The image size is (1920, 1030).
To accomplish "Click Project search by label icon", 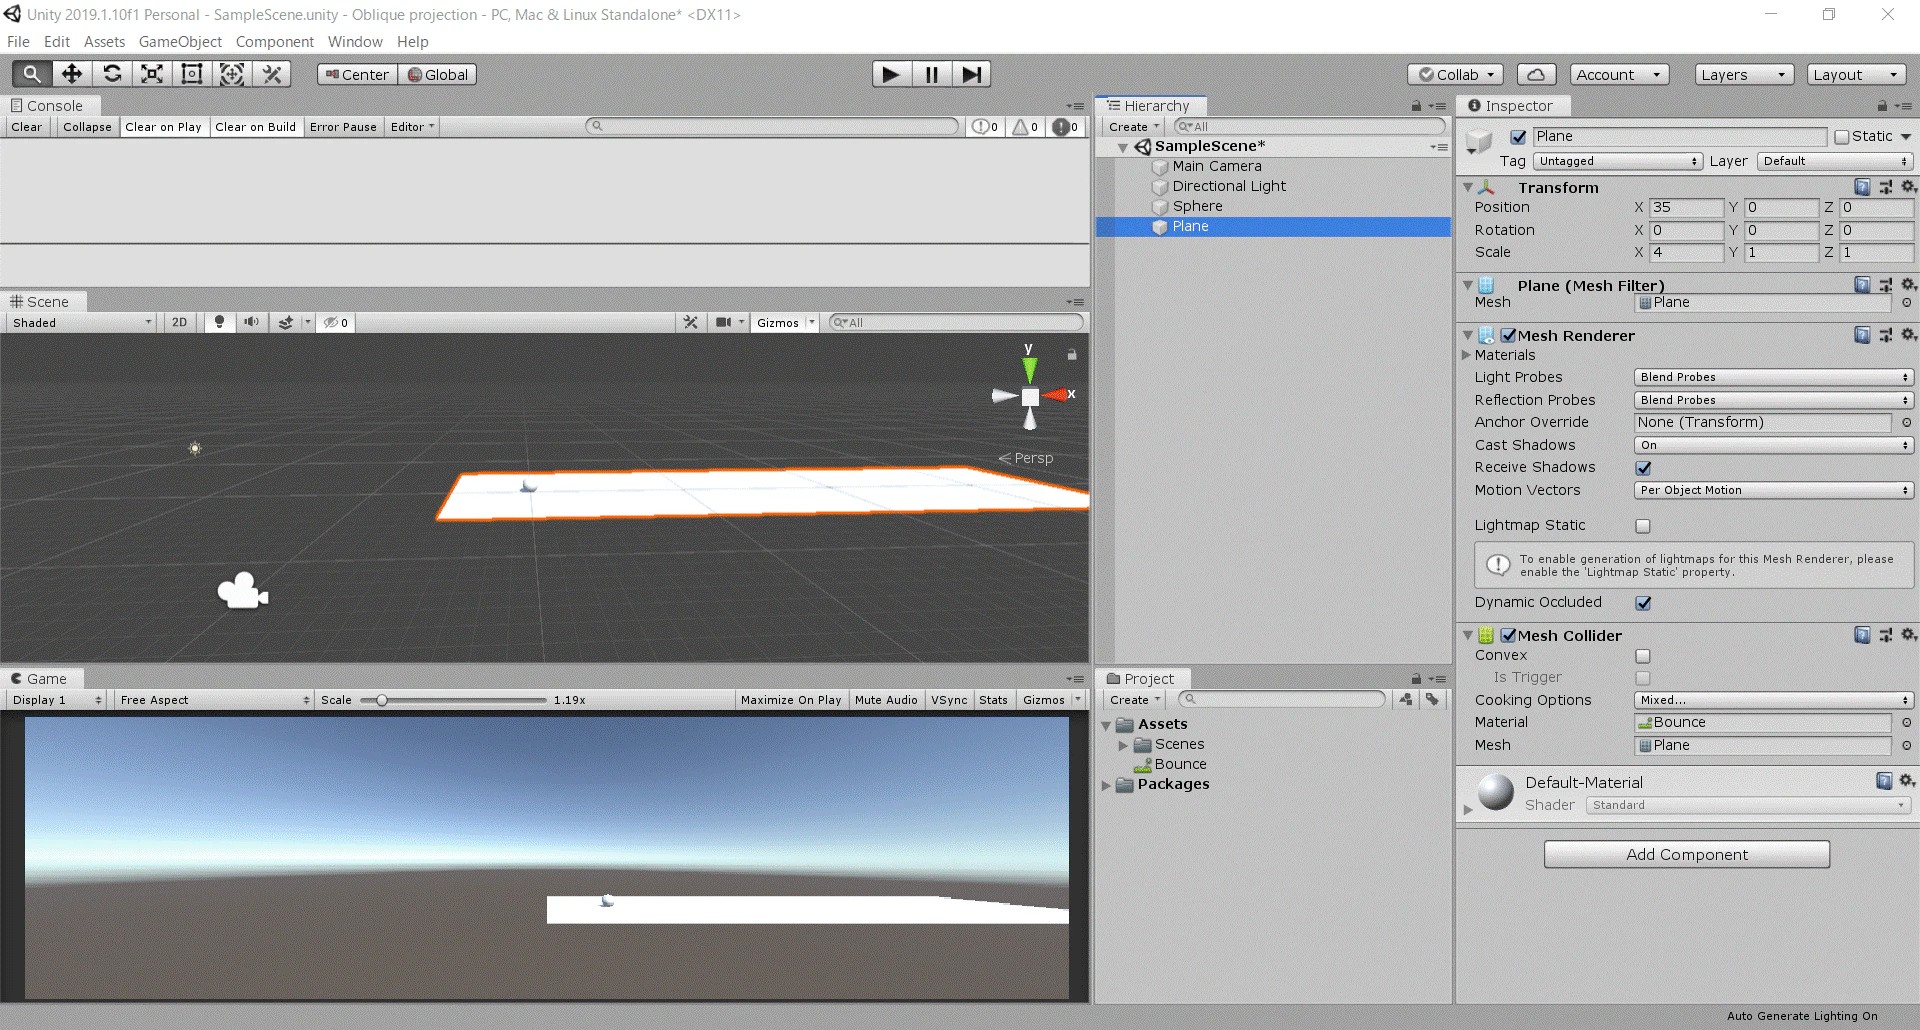I will [x=1432, y=699].
